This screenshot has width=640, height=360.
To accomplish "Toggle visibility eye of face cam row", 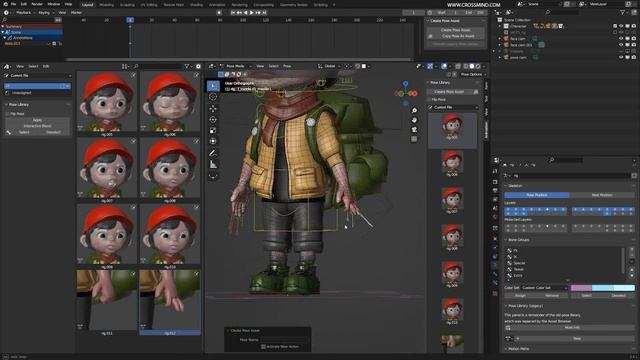I will click(621, 39).
